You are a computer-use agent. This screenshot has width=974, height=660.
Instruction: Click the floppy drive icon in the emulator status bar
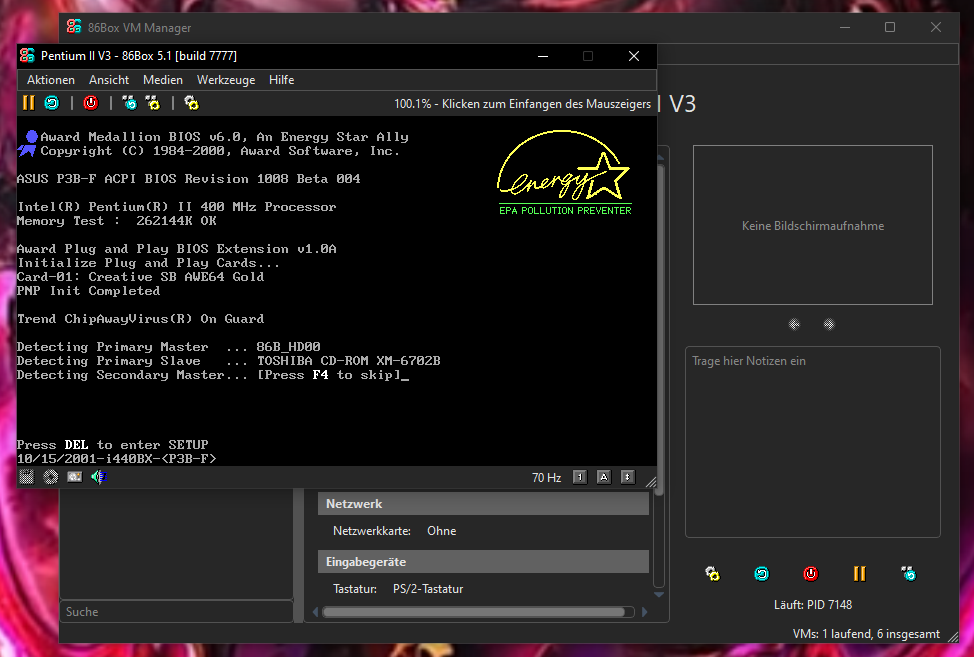(x=26, y=477)
